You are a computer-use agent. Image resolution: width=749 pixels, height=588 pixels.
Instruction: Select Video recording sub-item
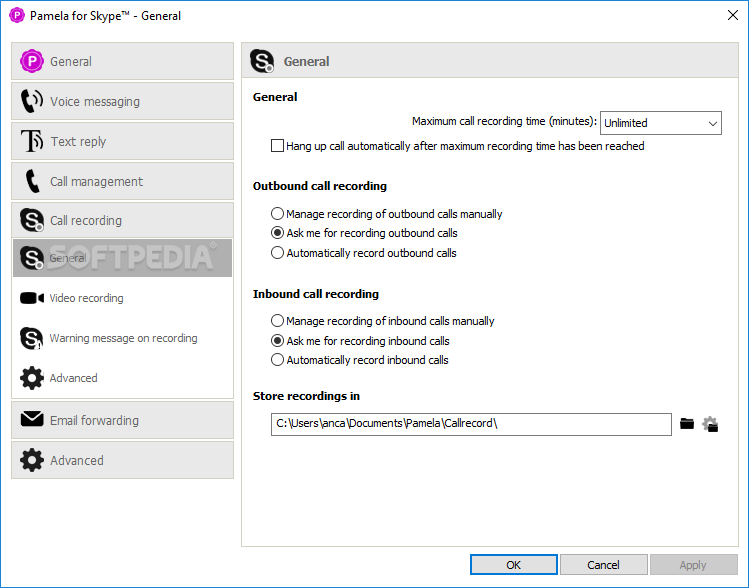(x=122, y=298)
